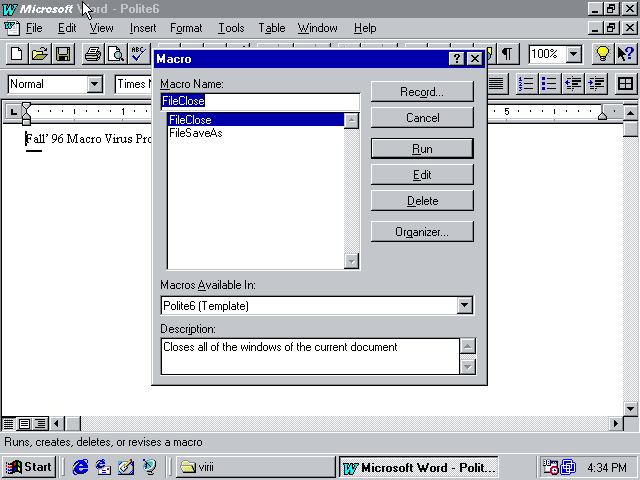Expand the Zoom 100% dropdown
Image resolution: width=640 pixels, height=480 pixels.
coord(573,54)
